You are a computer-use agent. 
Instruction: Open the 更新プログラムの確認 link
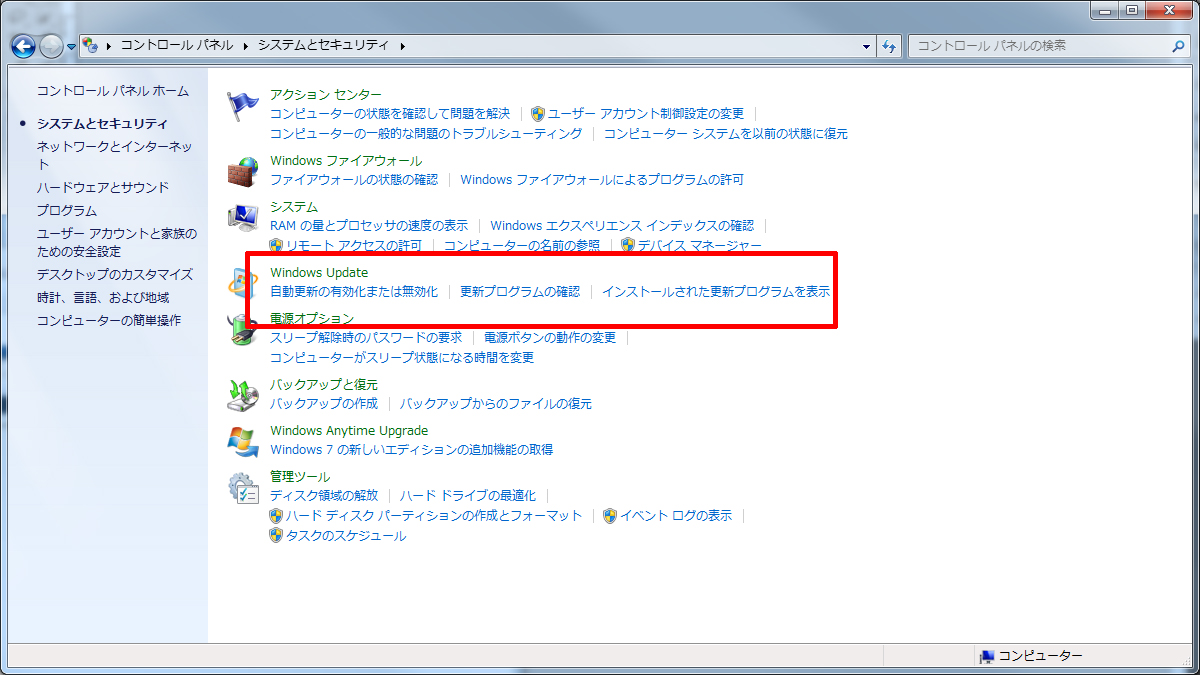[x=519, y=292]
